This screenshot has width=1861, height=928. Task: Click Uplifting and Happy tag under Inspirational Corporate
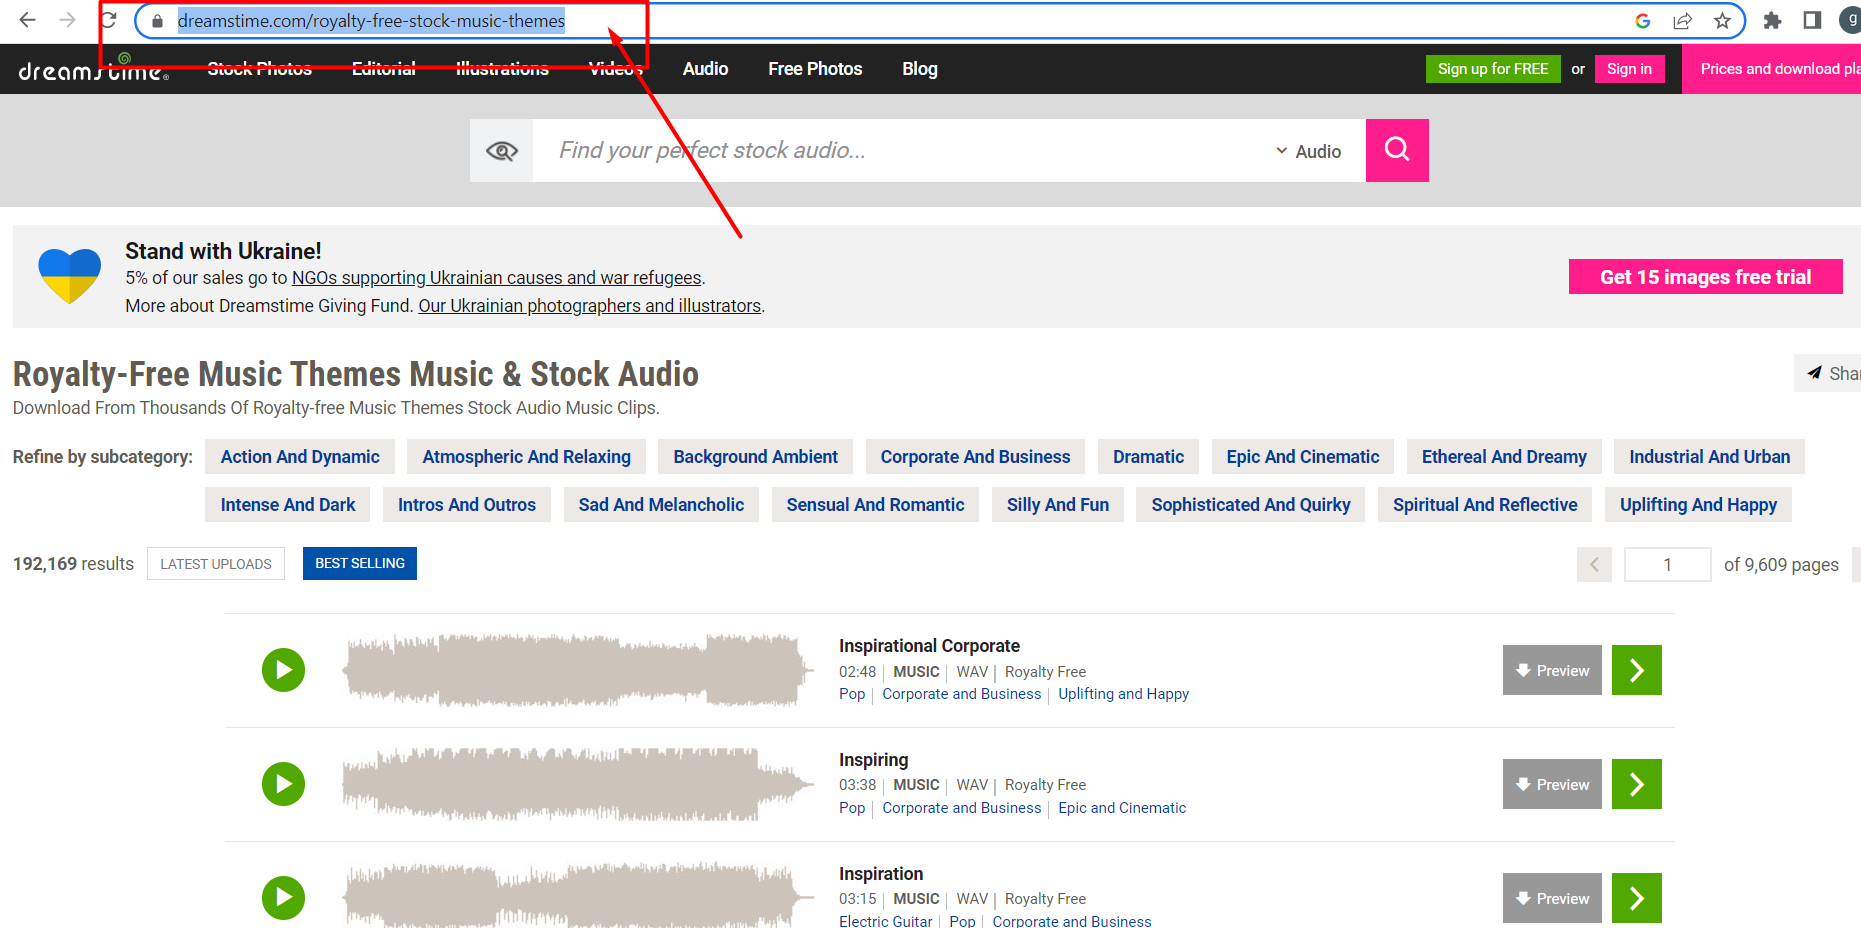[1123, 694]
